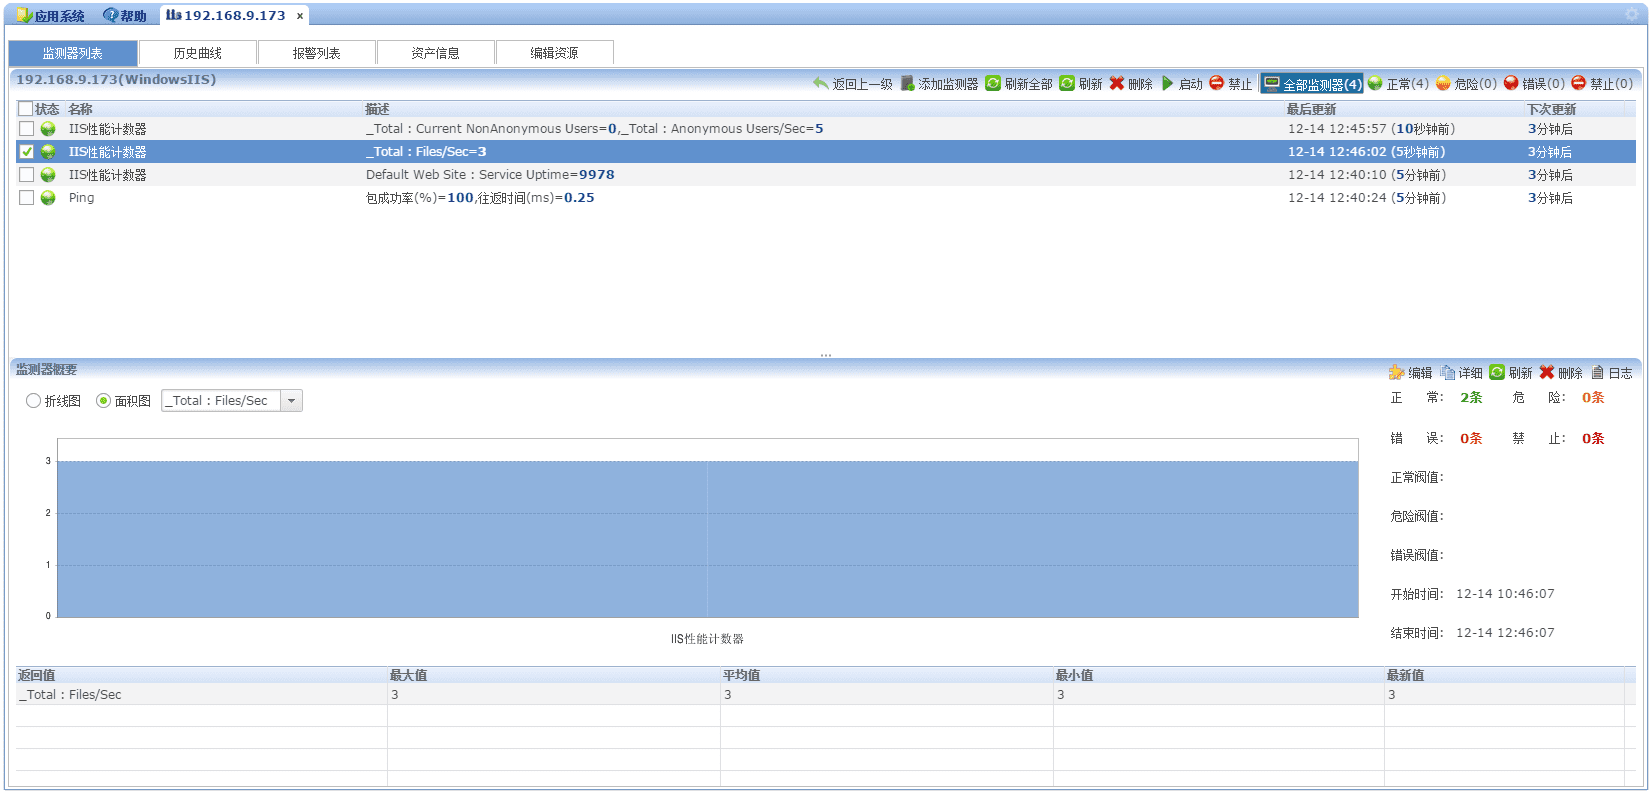Click the _Total : Files/Sec combo box field
This screenshot has height=791, width=1649.
tap(221, 401)
